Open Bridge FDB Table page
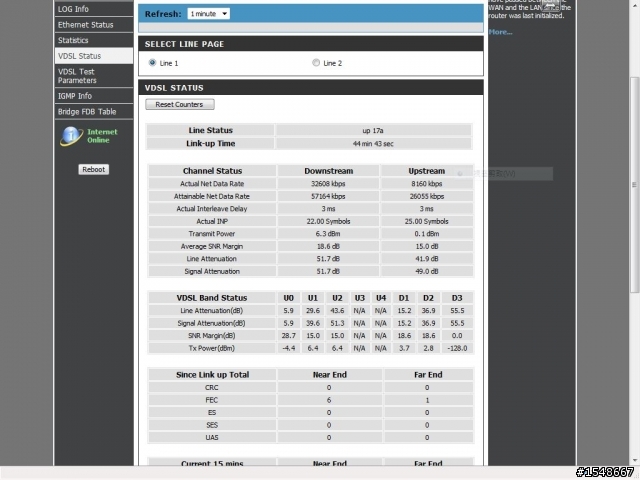Viewport: 640px width, 480px height. click(x=93, y=111)
